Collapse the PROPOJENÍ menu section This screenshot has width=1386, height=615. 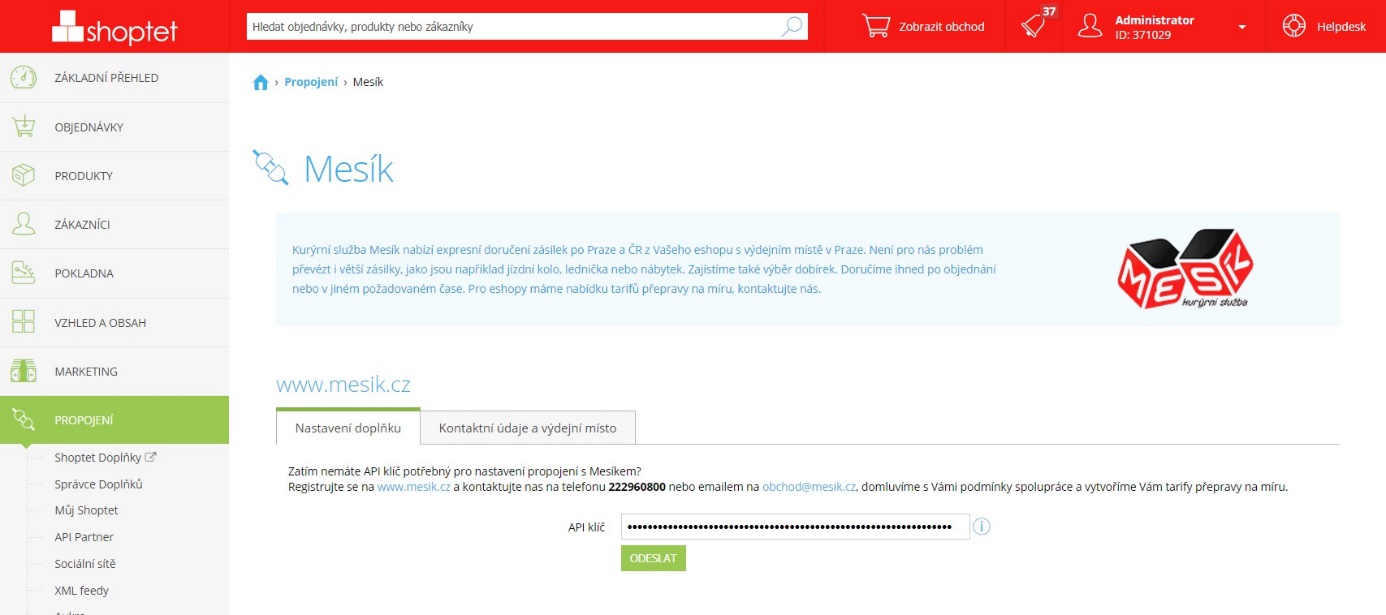[x=114, y=420]
